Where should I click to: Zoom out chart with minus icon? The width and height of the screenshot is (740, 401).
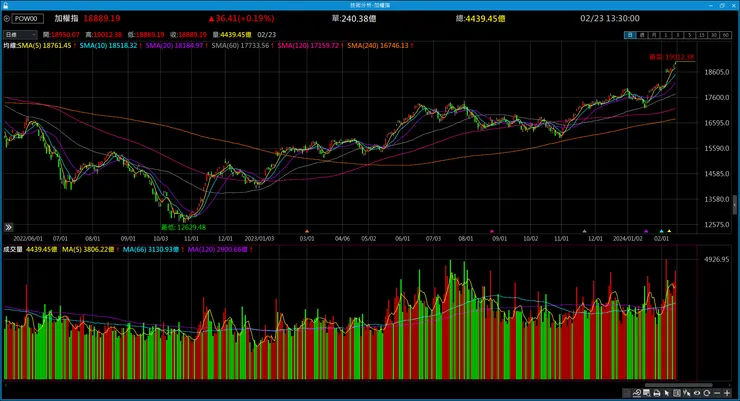point(717,393)
